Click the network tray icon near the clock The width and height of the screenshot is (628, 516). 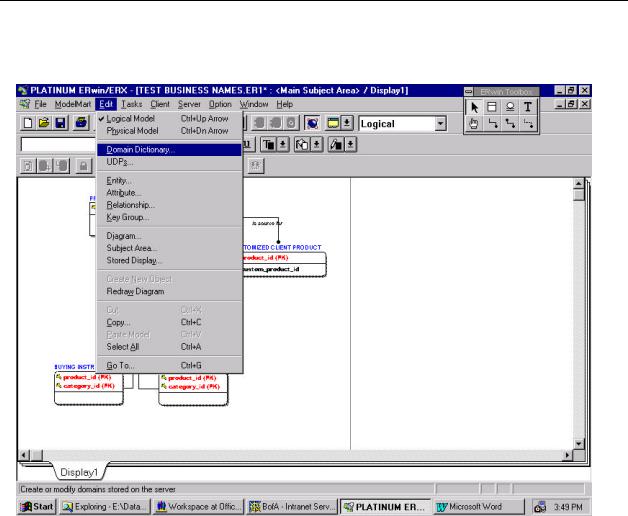(540, 507)
